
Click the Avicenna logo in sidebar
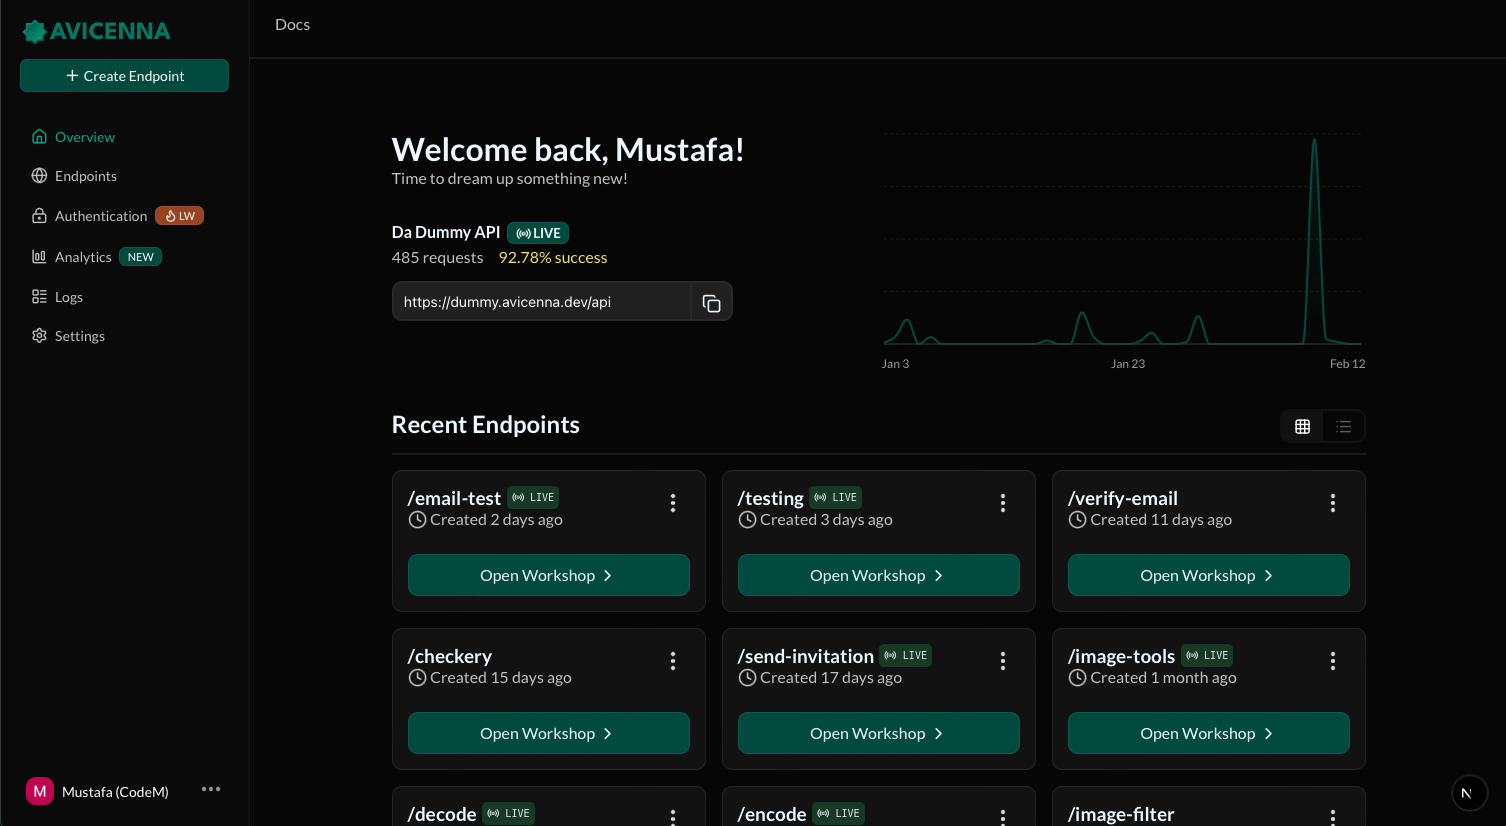[x=97, y=31]
